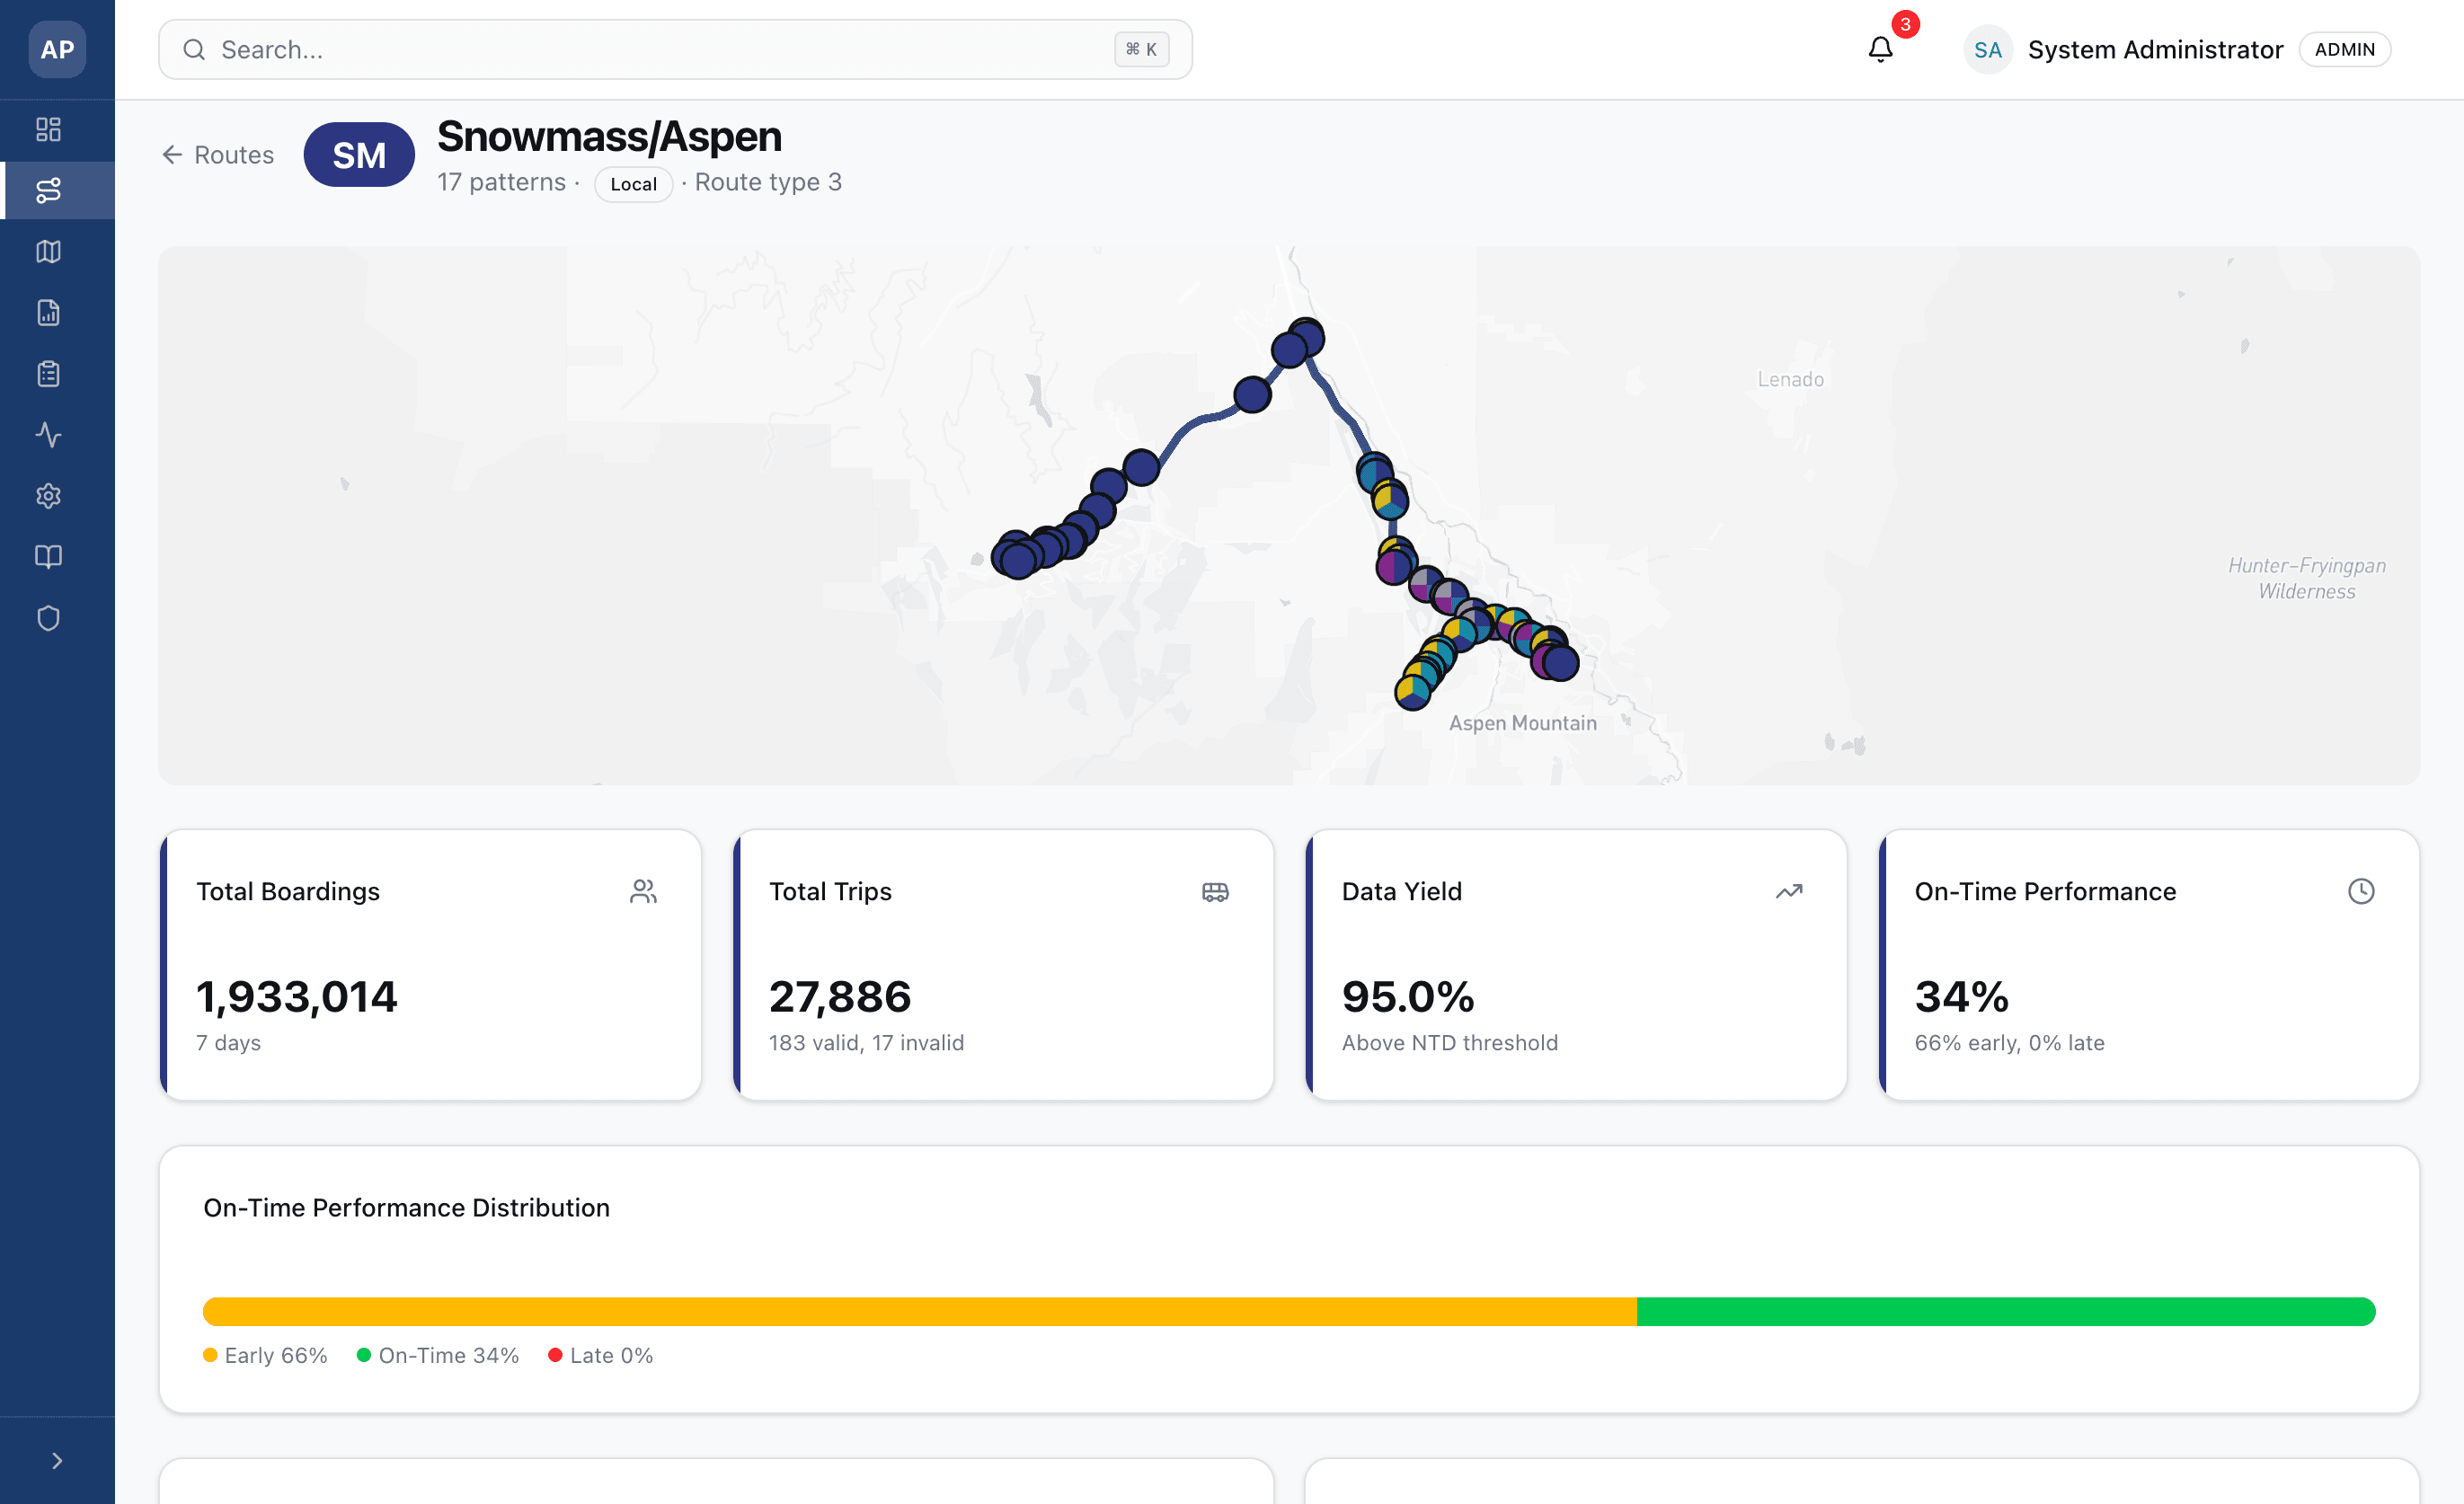Click the ADMIN role badge
This screenshot has width=2464, height=1504.
2344,50
